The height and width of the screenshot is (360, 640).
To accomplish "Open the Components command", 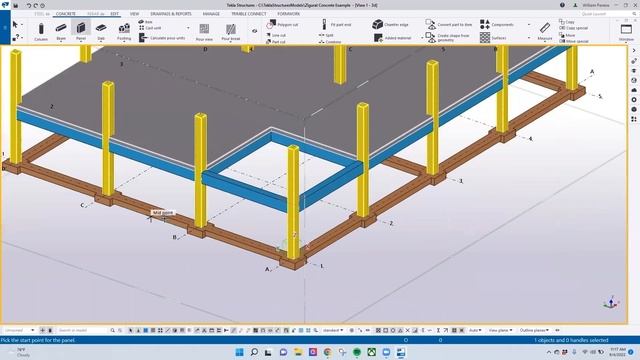I will click(x=497, y=24).
